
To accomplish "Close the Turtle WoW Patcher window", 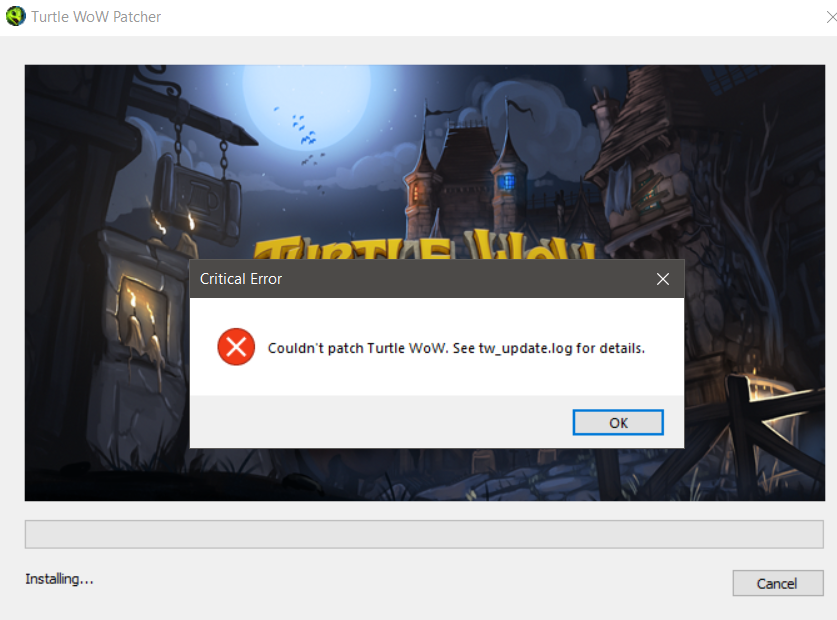I will [x=831, y=18].
